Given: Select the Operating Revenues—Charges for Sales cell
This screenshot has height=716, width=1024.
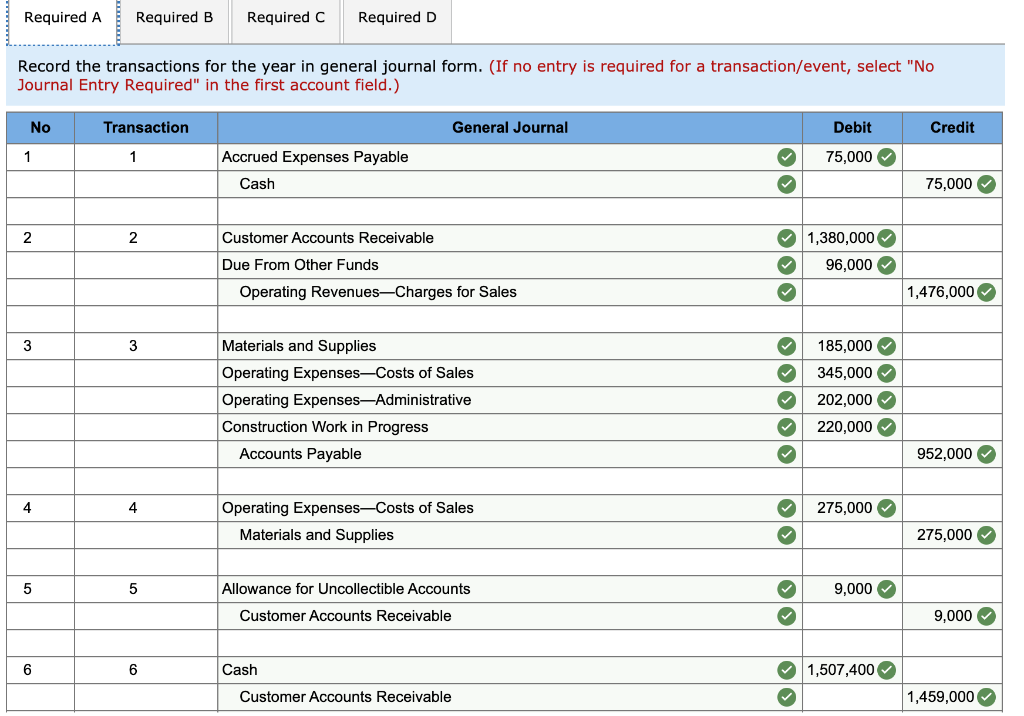Looking at the screenshot, I should click(450, 292).
